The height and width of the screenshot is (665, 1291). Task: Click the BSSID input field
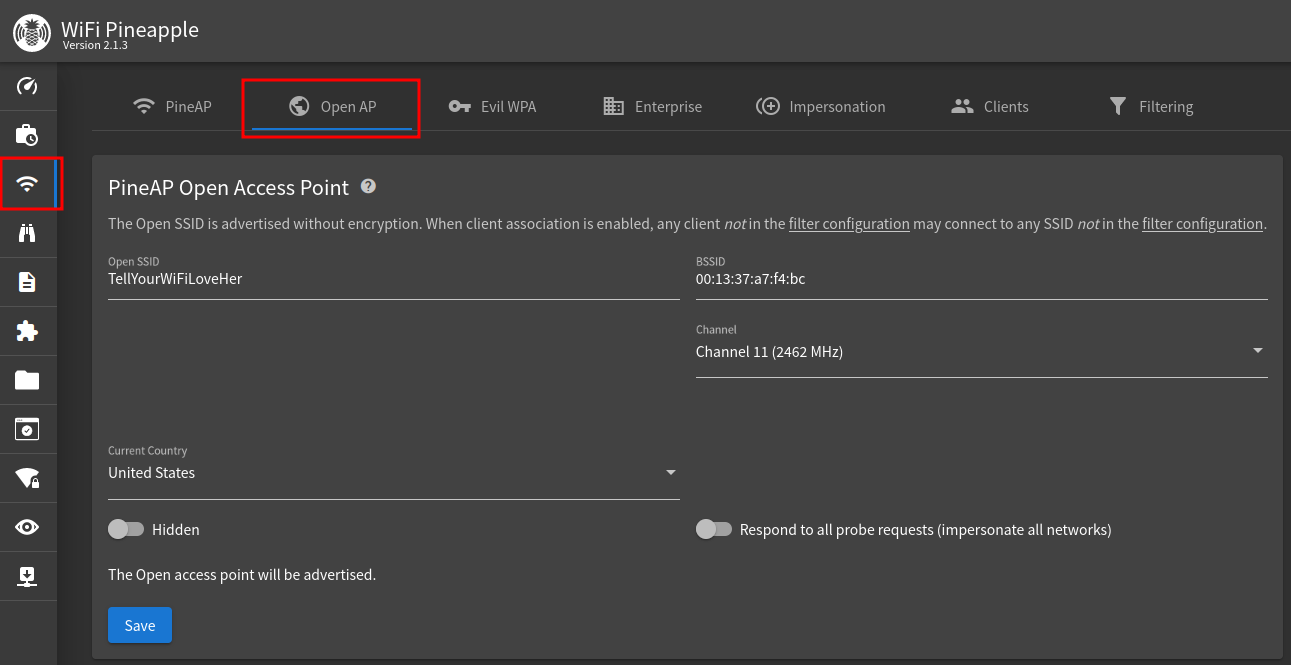pos(980,280)
